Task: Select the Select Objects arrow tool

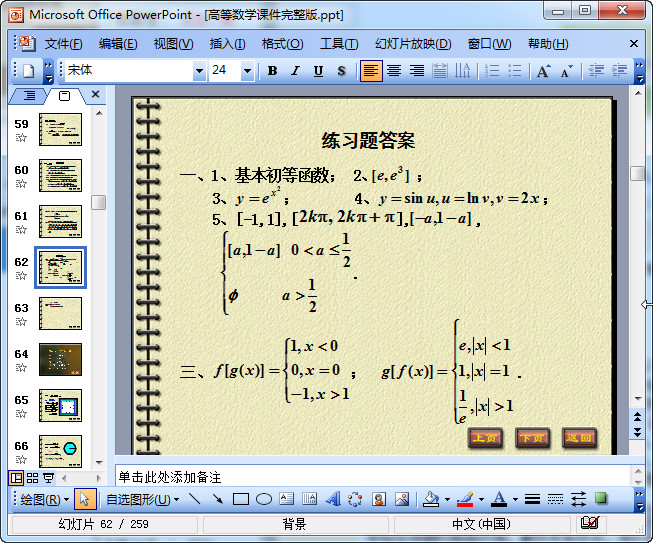Action: click(x=85, y=499)
